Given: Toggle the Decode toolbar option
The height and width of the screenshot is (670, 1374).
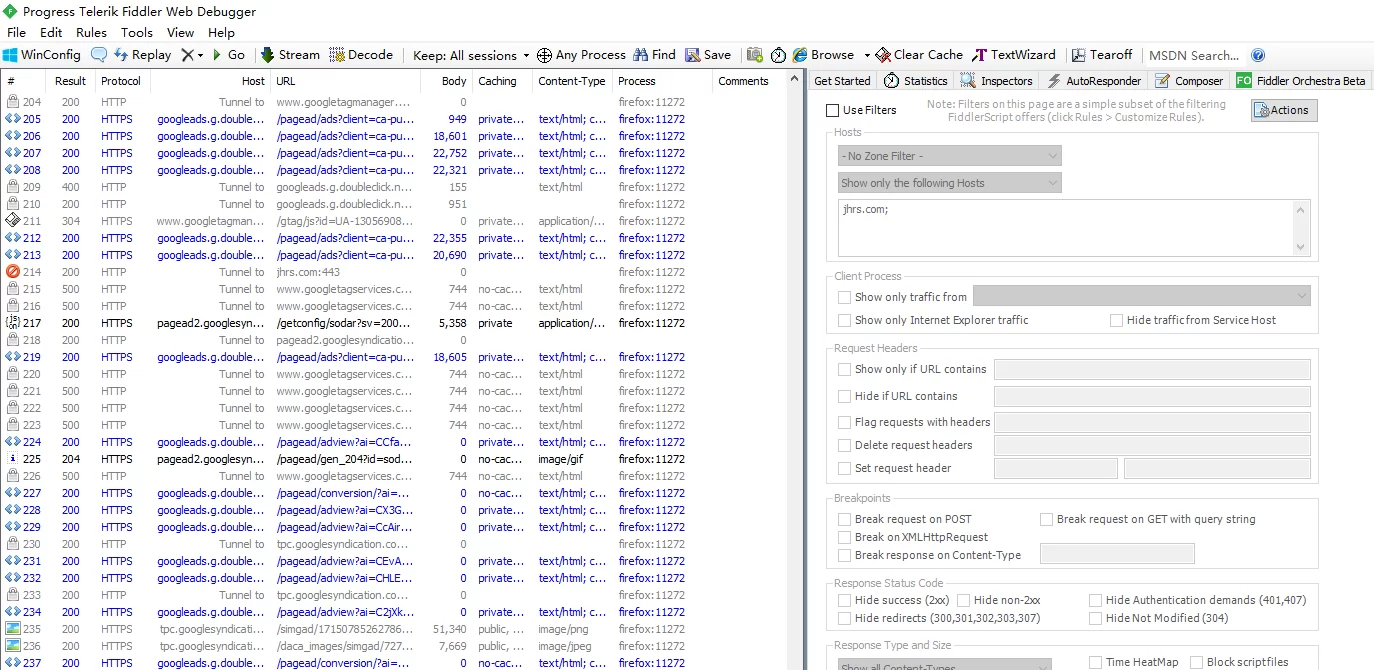Looking at the screenshot, I should tap(361, 55).
